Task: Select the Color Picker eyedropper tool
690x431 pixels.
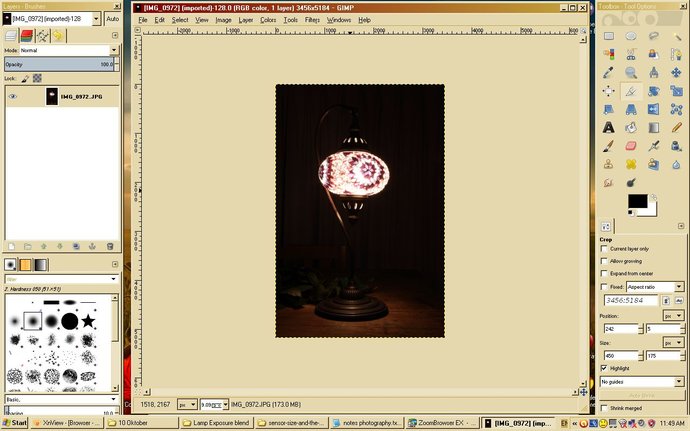Action: 609,72
